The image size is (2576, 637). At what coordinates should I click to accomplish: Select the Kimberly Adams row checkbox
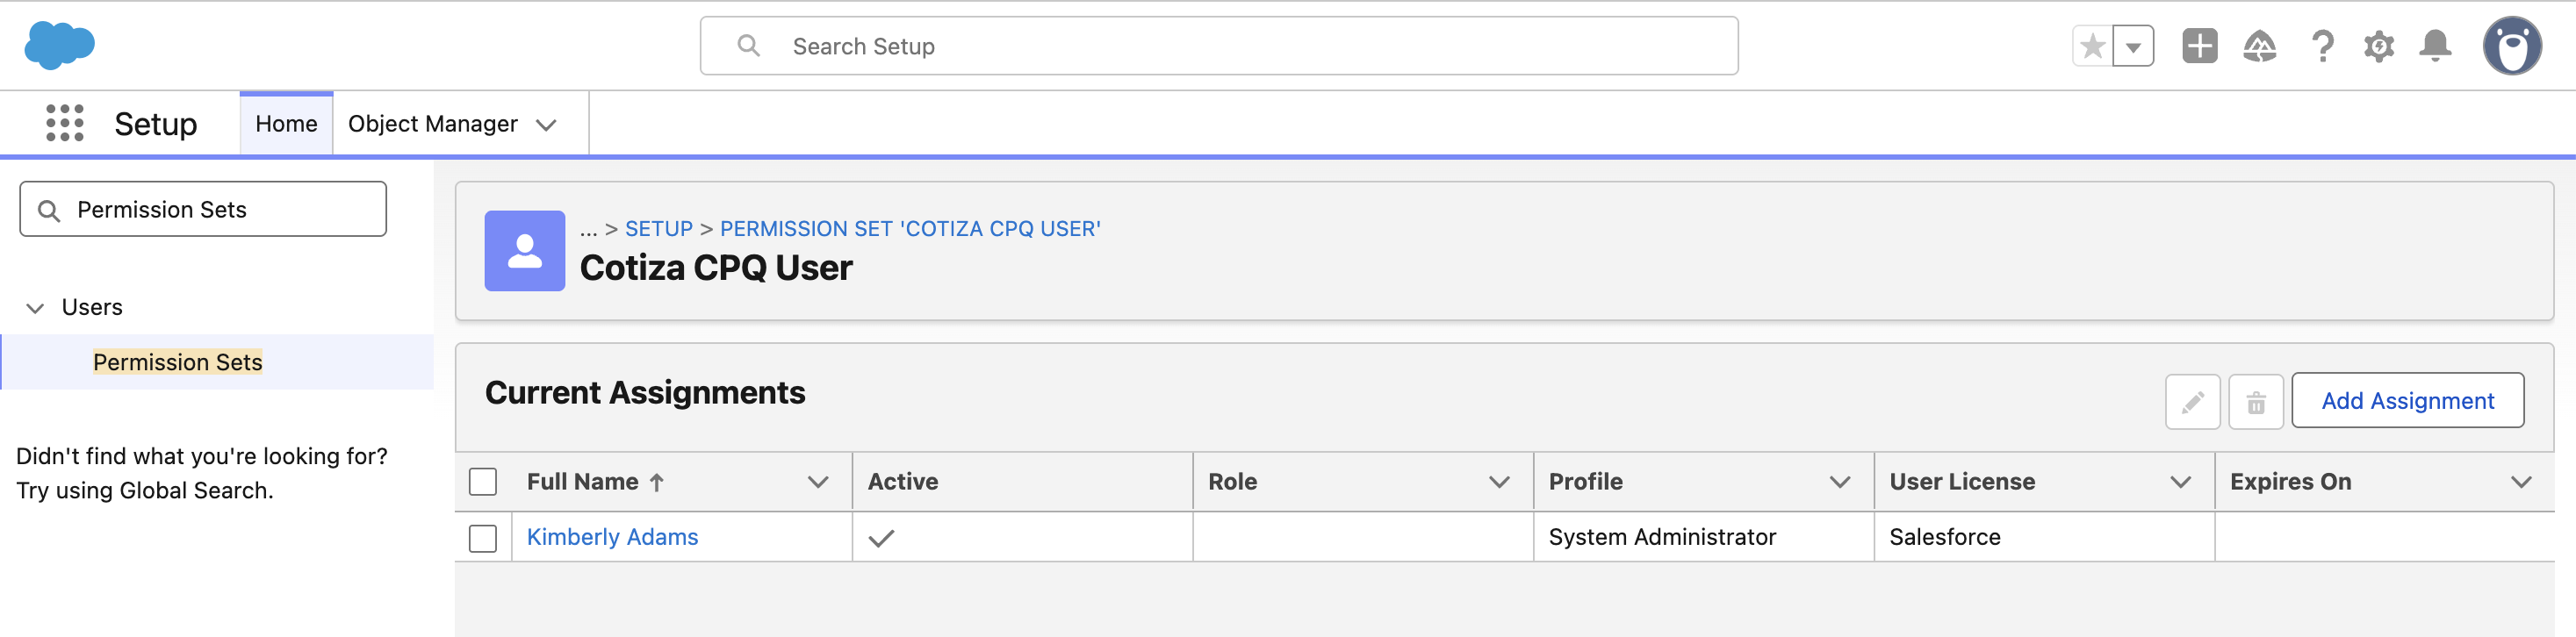(483, 538)
